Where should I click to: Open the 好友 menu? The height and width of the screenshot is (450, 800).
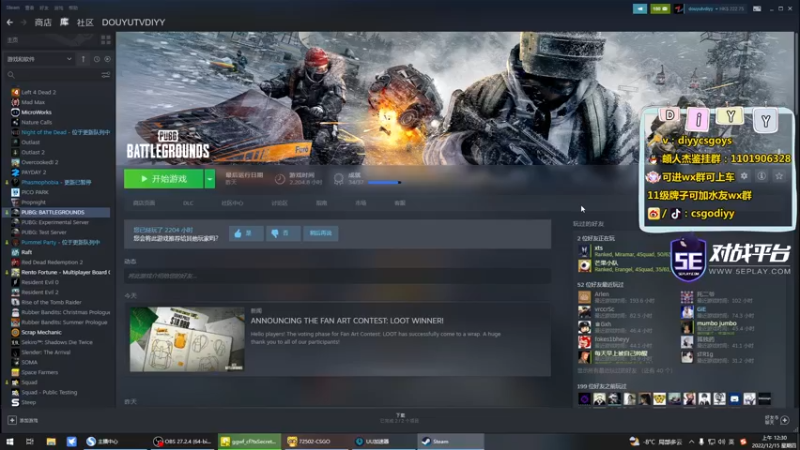[x=44, y=8]
